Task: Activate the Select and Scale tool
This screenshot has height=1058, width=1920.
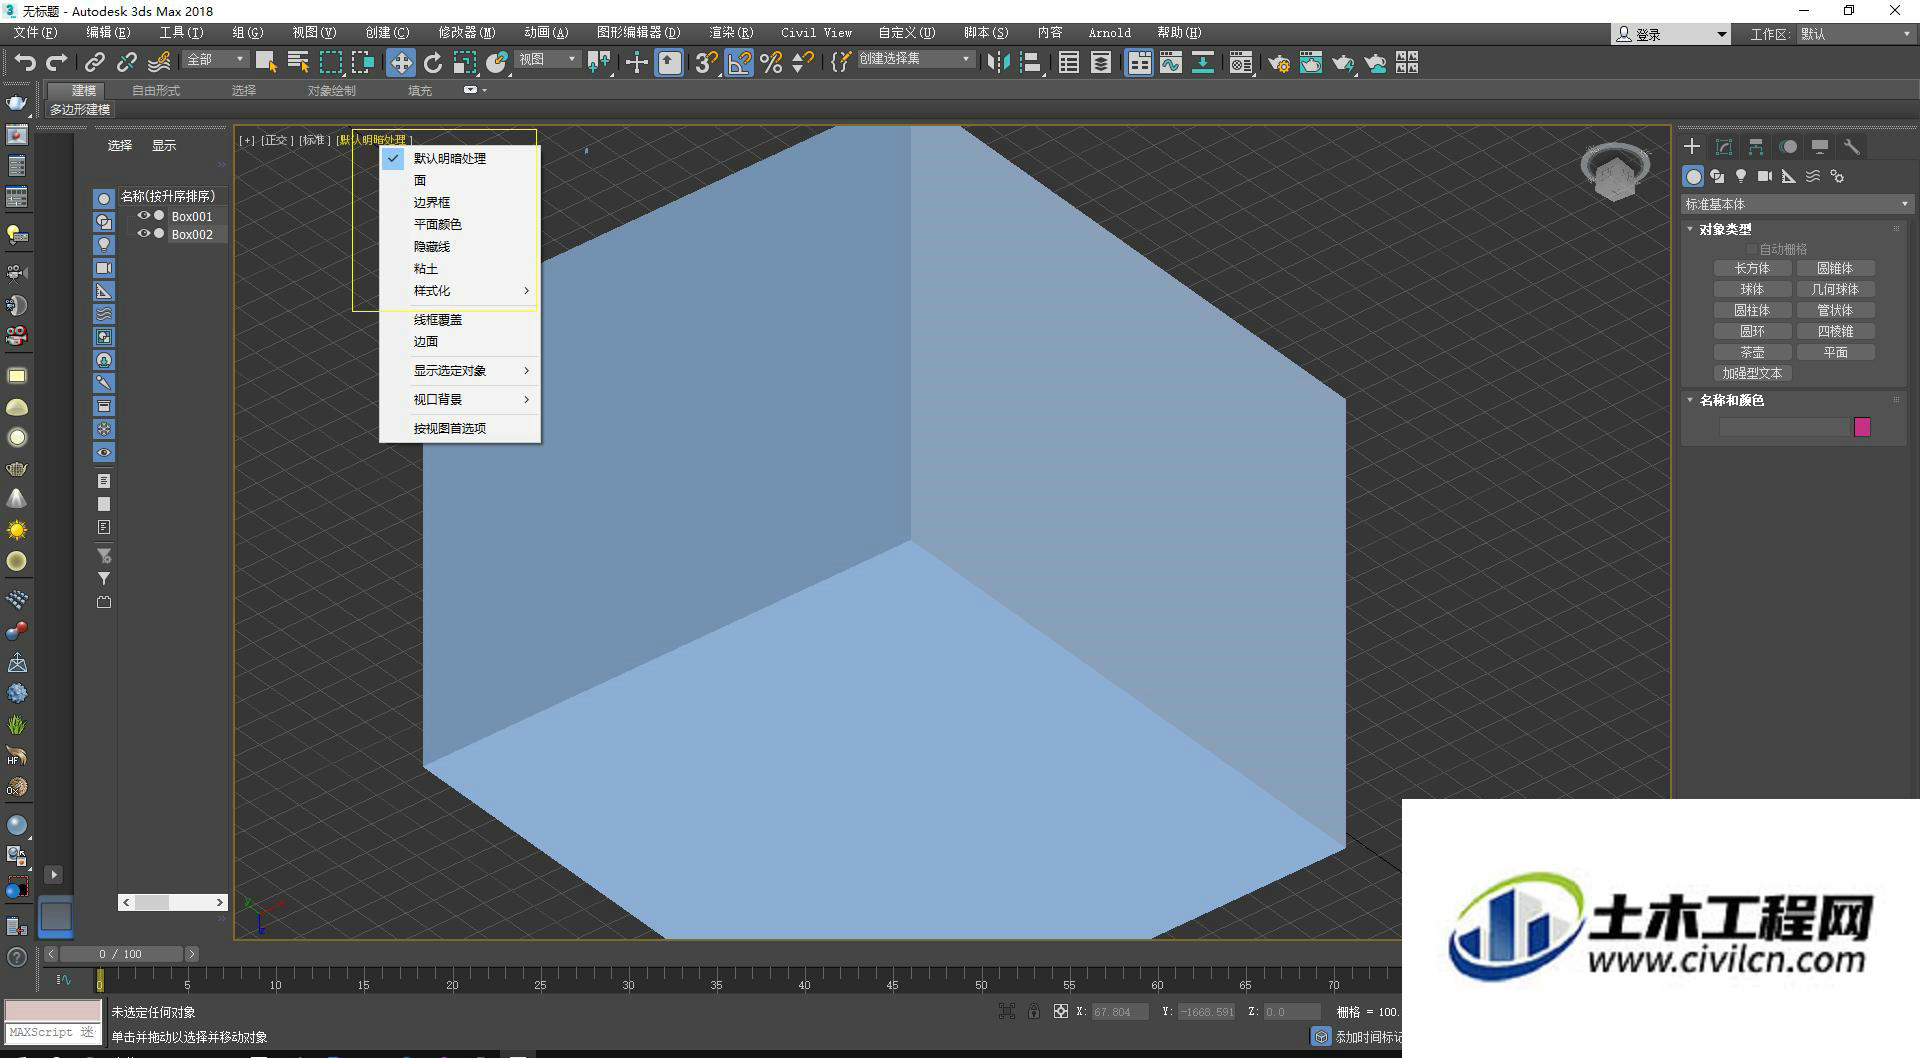Action: click(465, 63)
